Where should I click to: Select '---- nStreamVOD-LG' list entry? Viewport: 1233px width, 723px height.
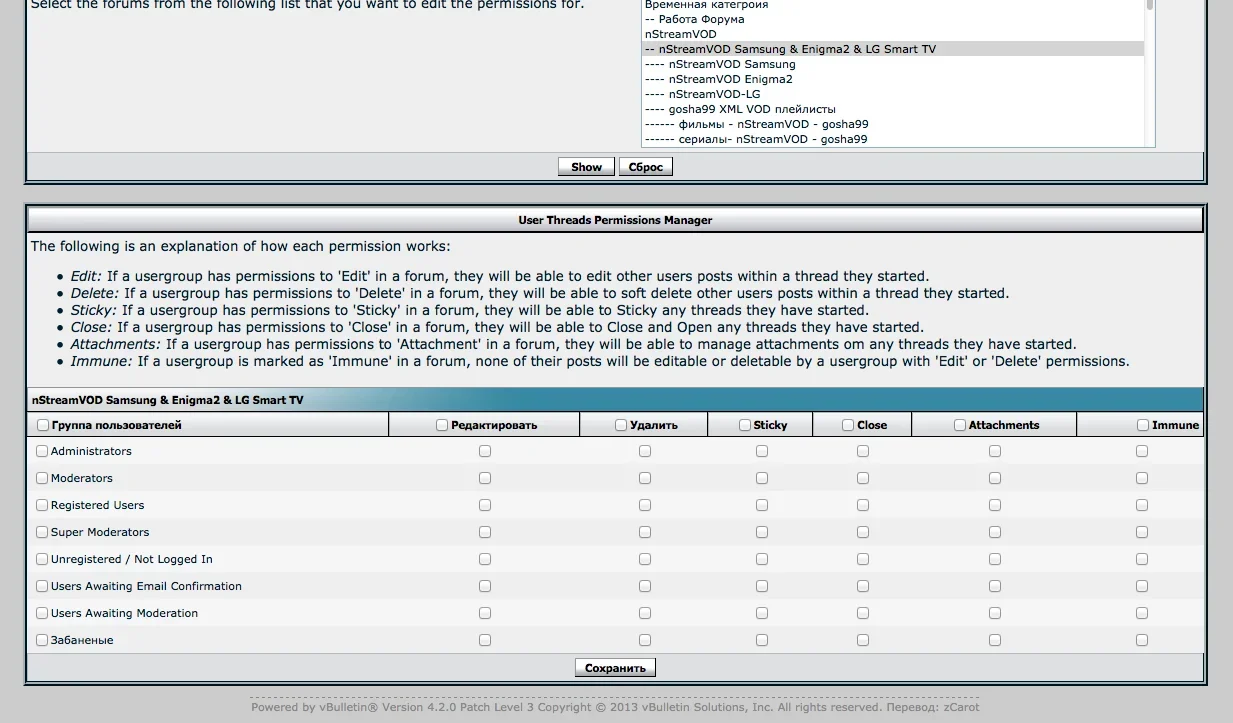(893, 94)
